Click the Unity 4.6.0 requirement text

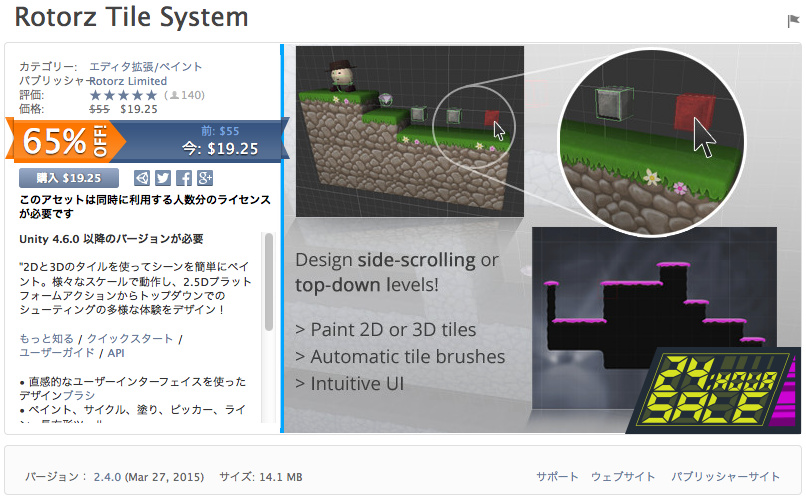[111, 239]
